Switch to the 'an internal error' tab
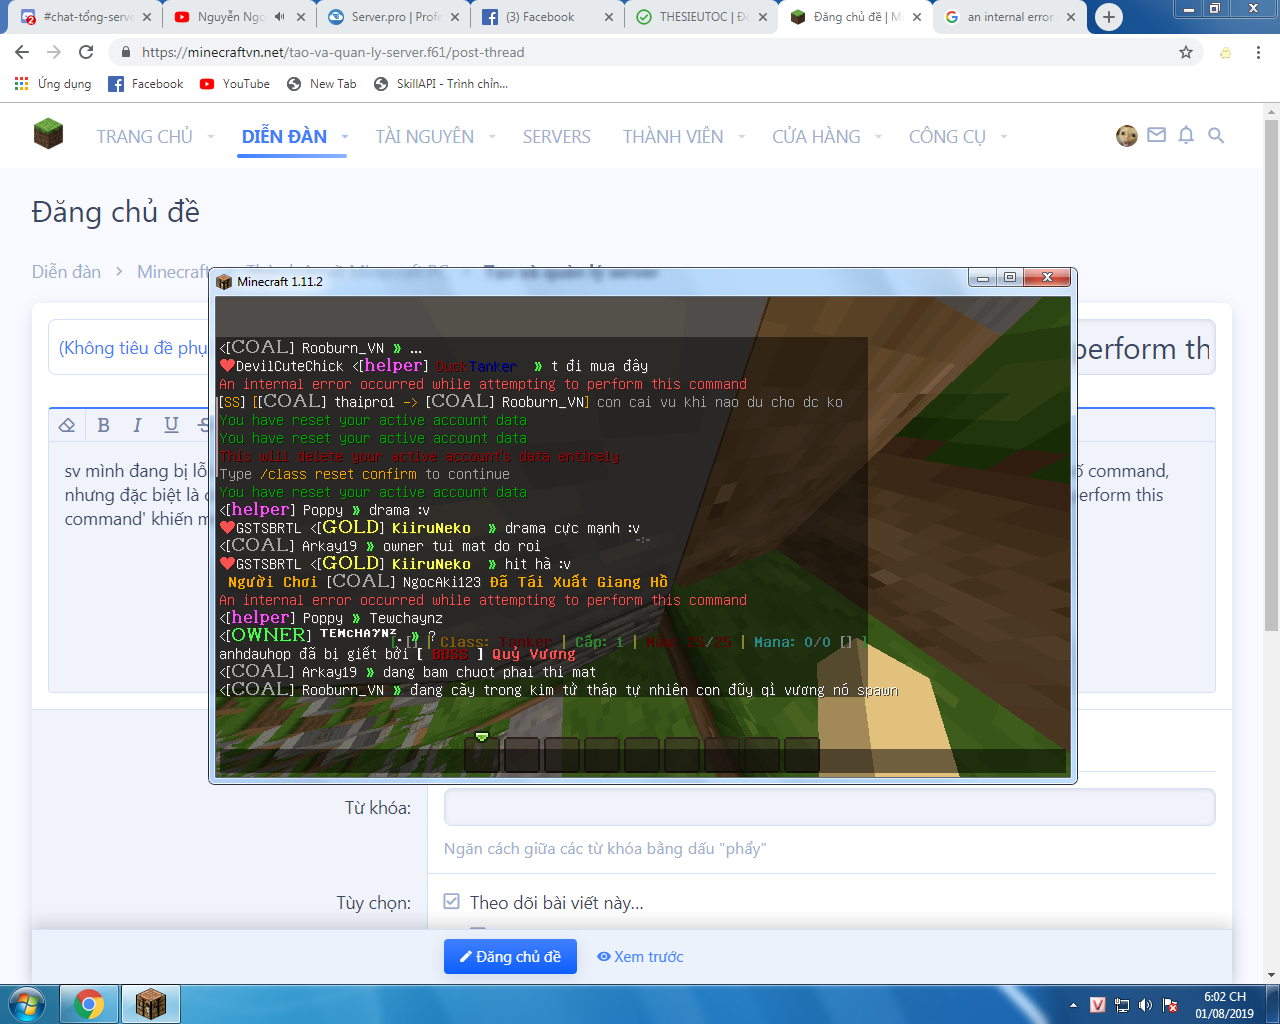 pyautogui.click(x=1008, y=17)
